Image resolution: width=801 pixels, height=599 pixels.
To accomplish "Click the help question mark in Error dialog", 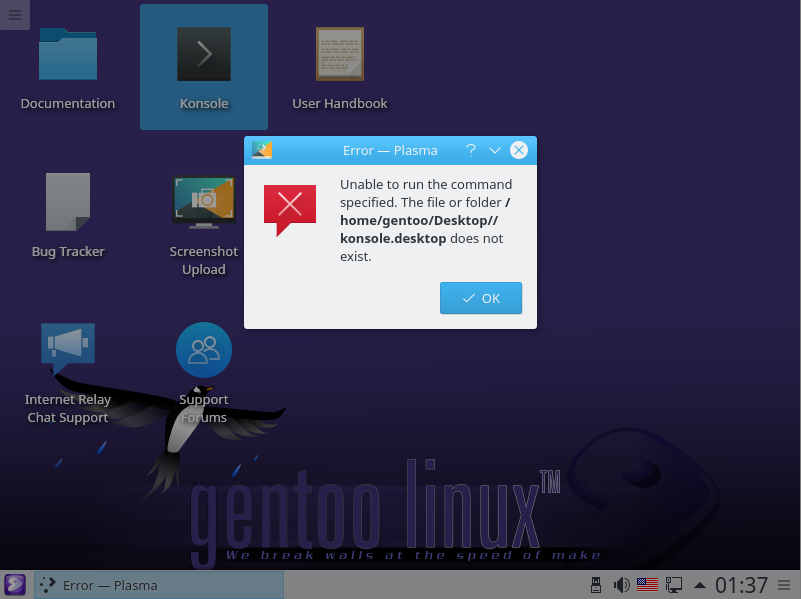I will click(x=470, y=150).
